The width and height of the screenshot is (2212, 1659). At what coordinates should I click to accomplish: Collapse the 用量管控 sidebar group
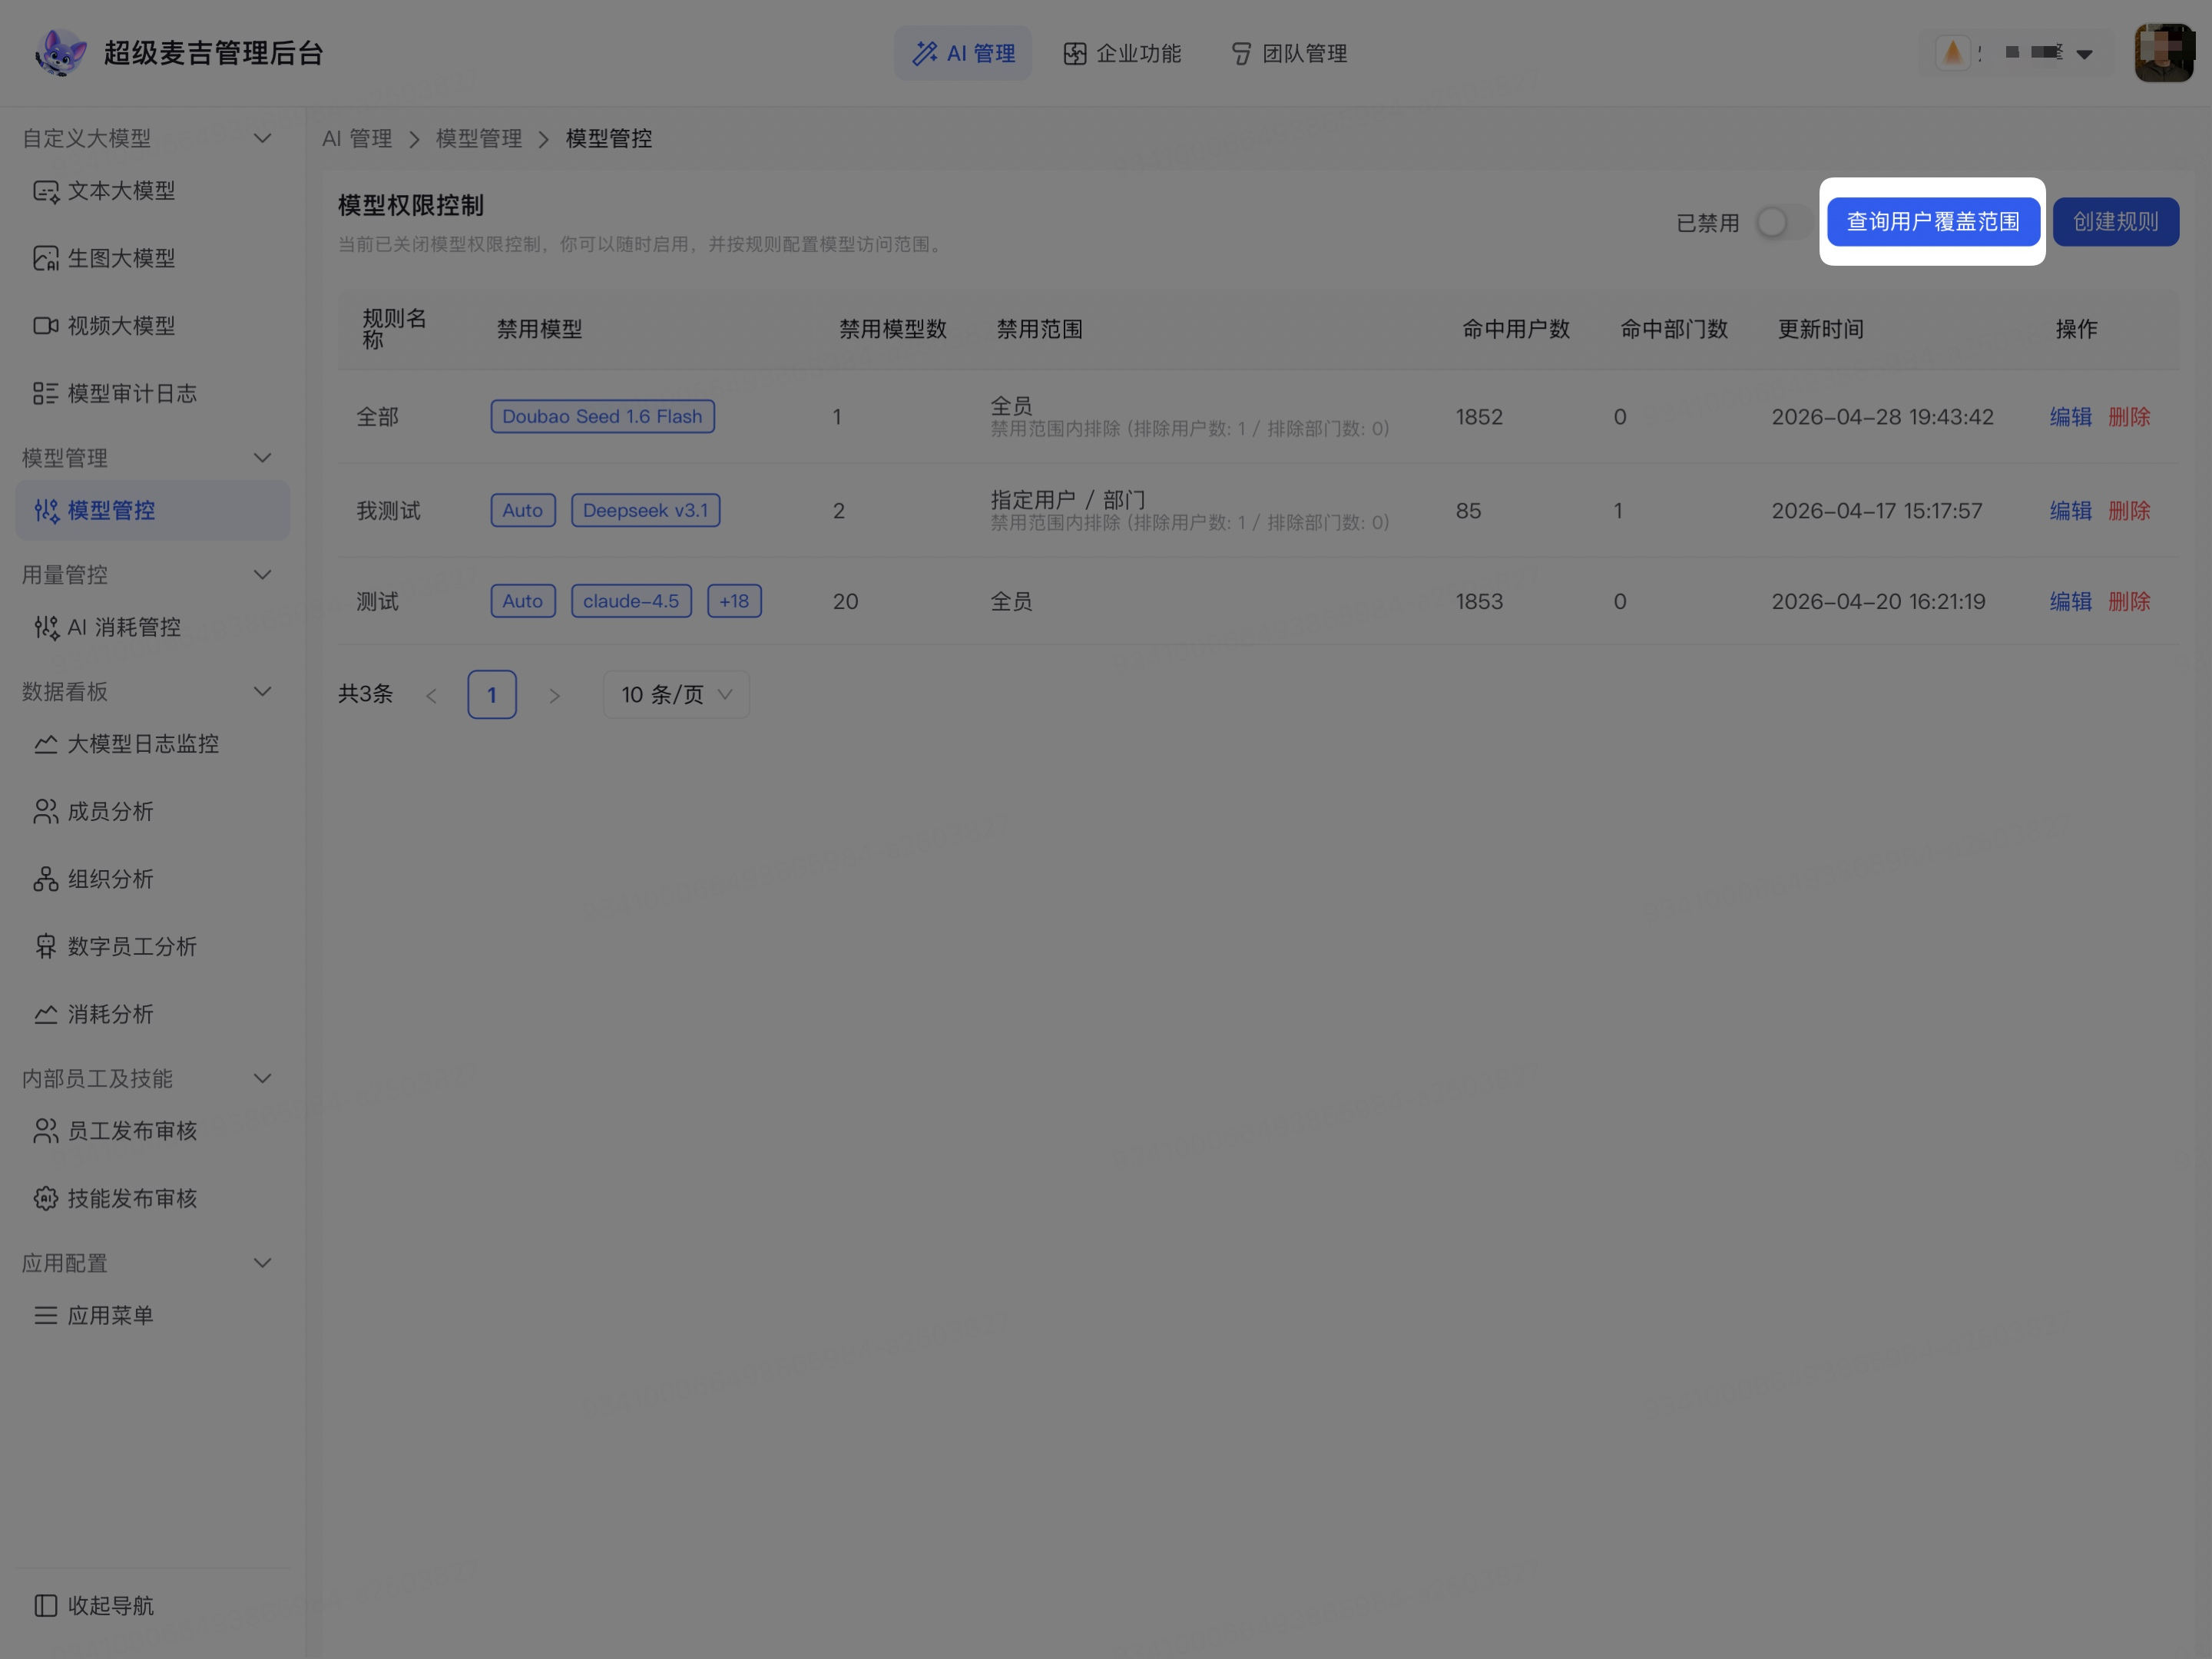pos(262,575)
